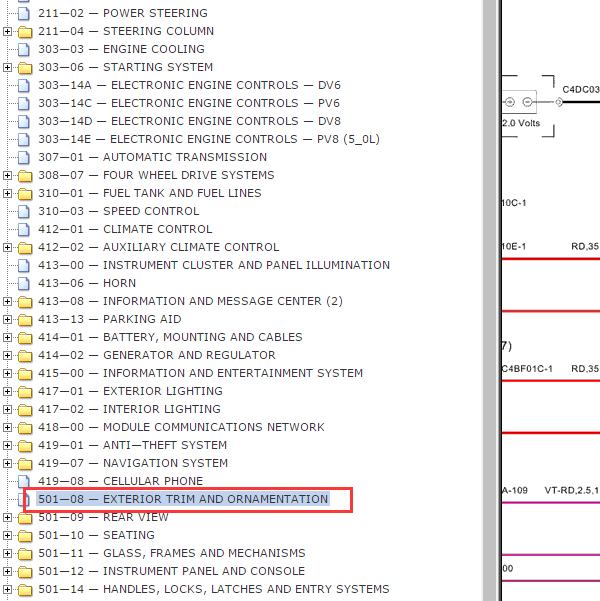Click document icon for 303-14E PV8 controls
This screenshot has height=601, width=600.
tap(24, 140)
